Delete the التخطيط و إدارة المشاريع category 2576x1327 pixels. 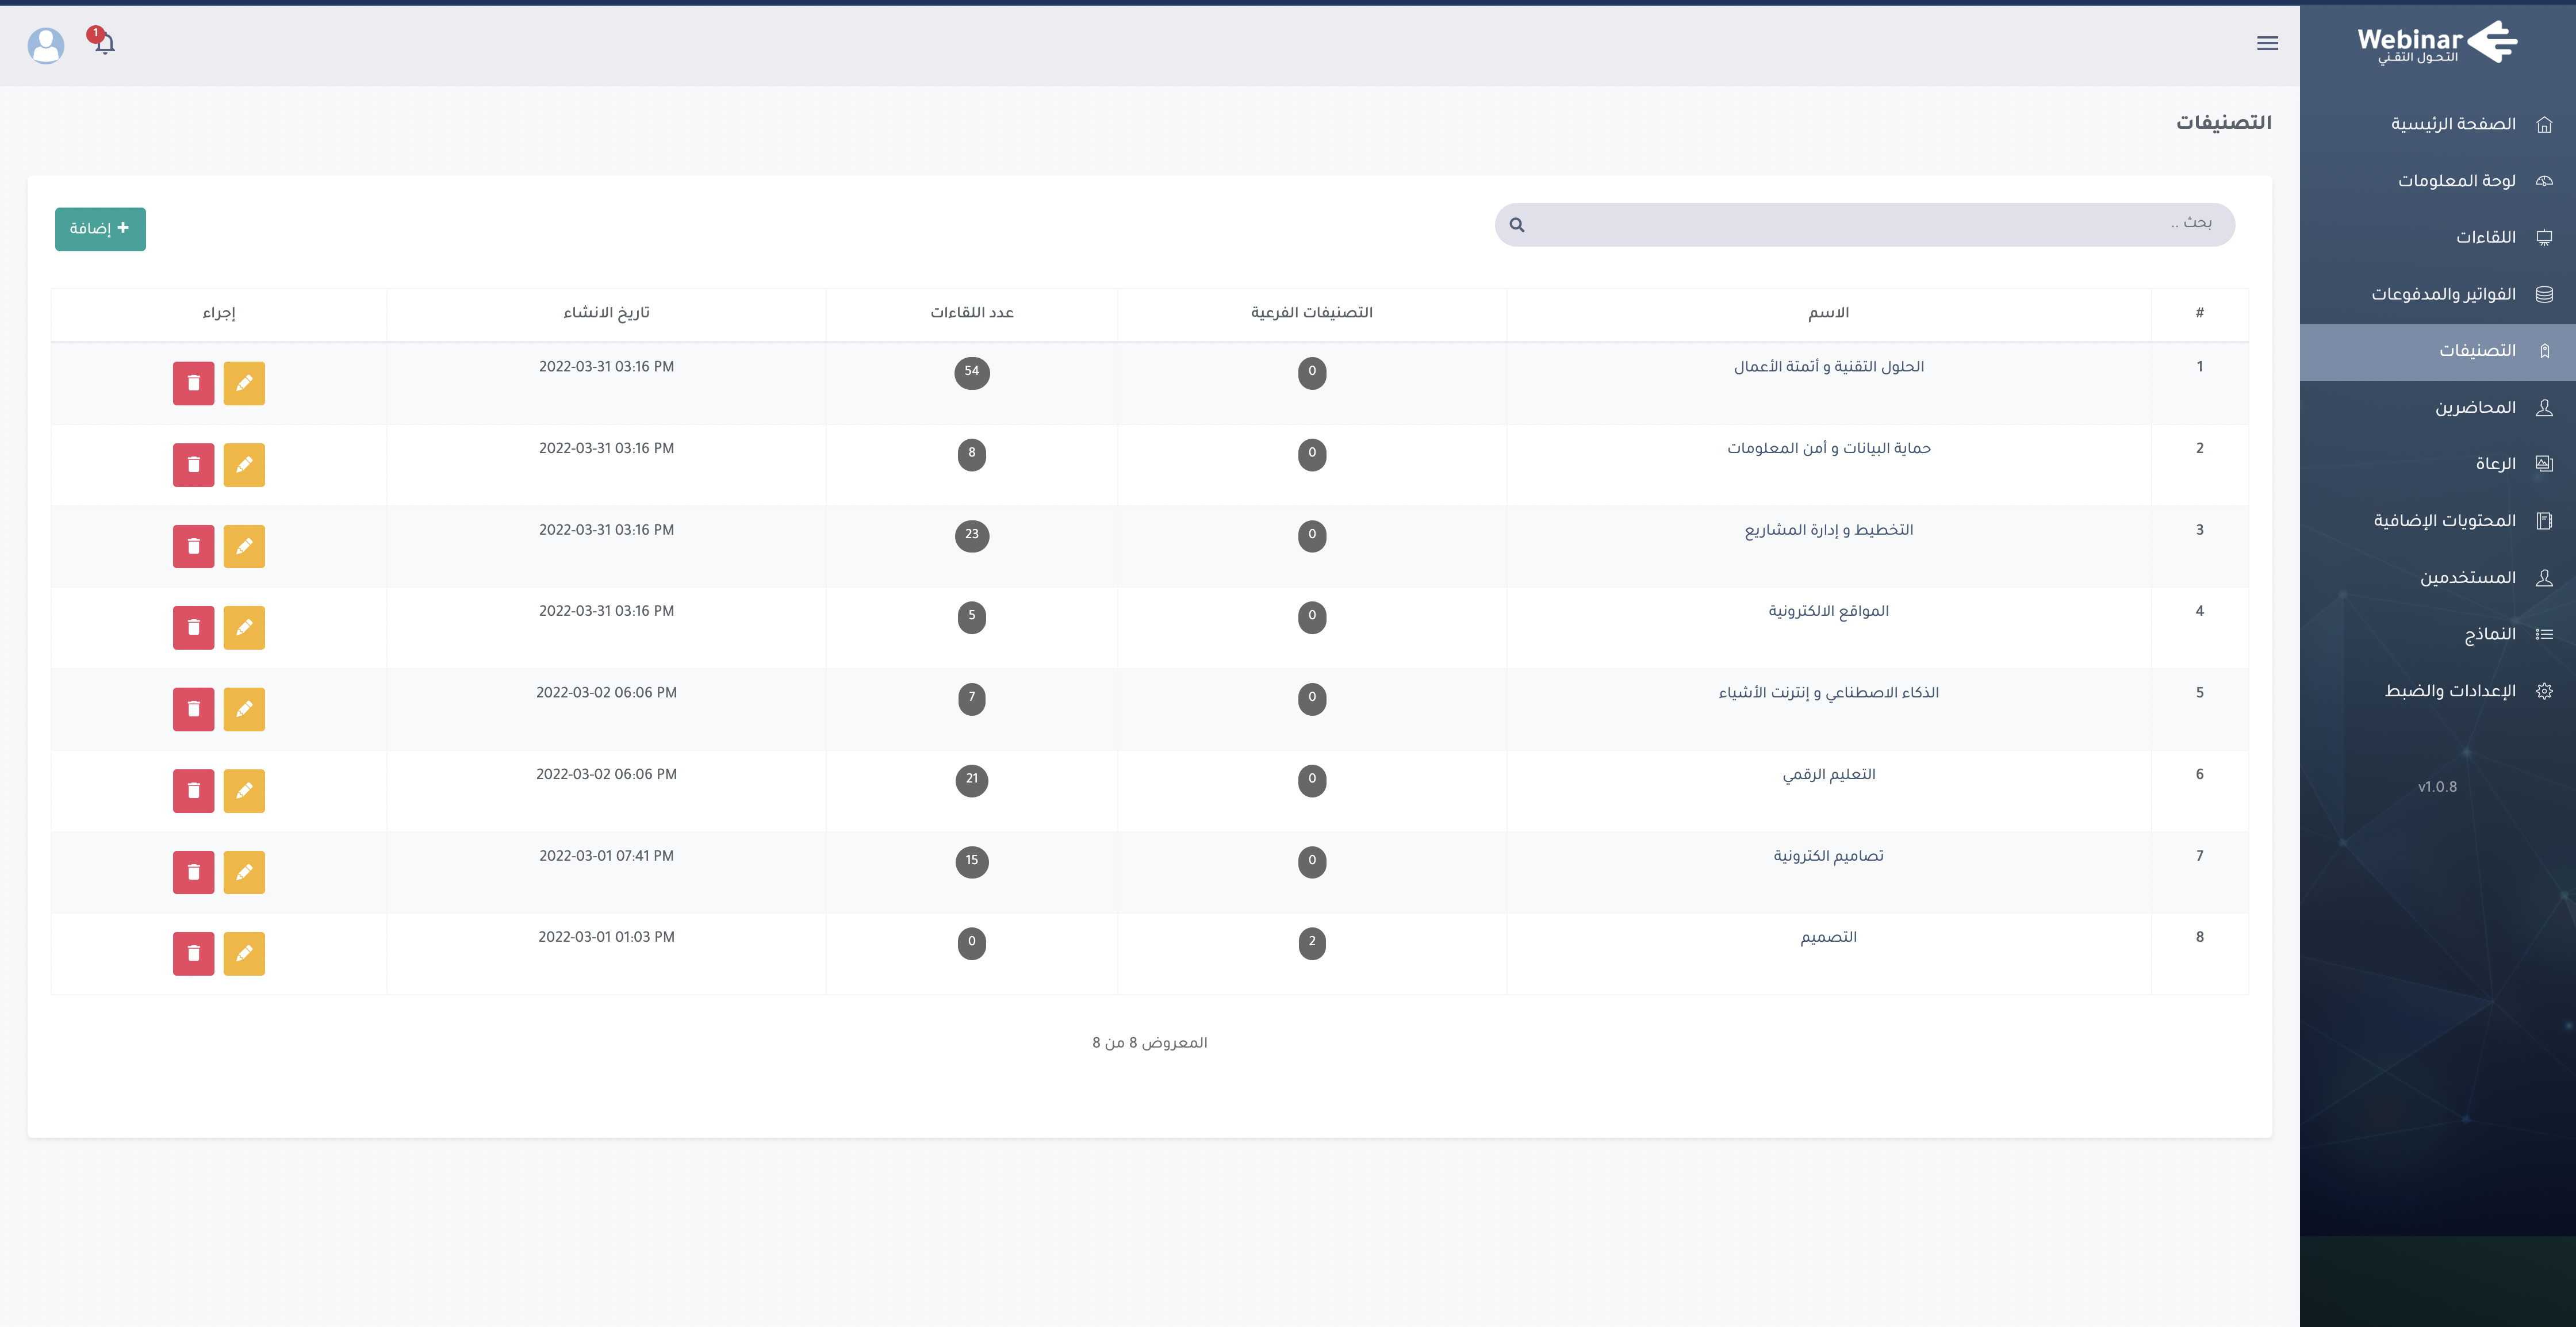click(x=194, y=546)
